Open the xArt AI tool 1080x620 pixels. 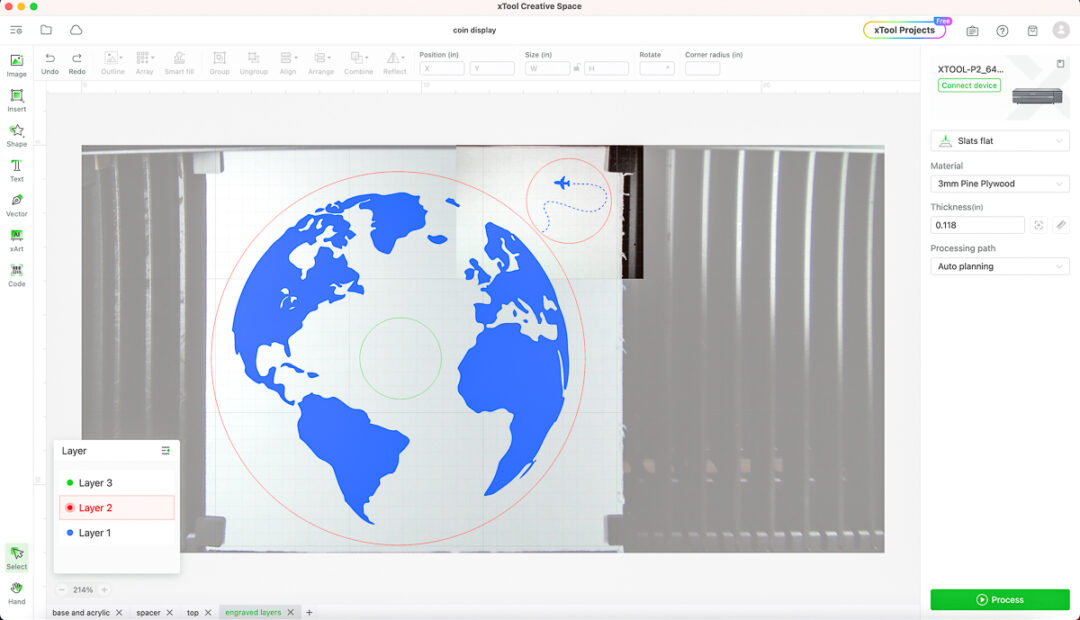[17, 240]
